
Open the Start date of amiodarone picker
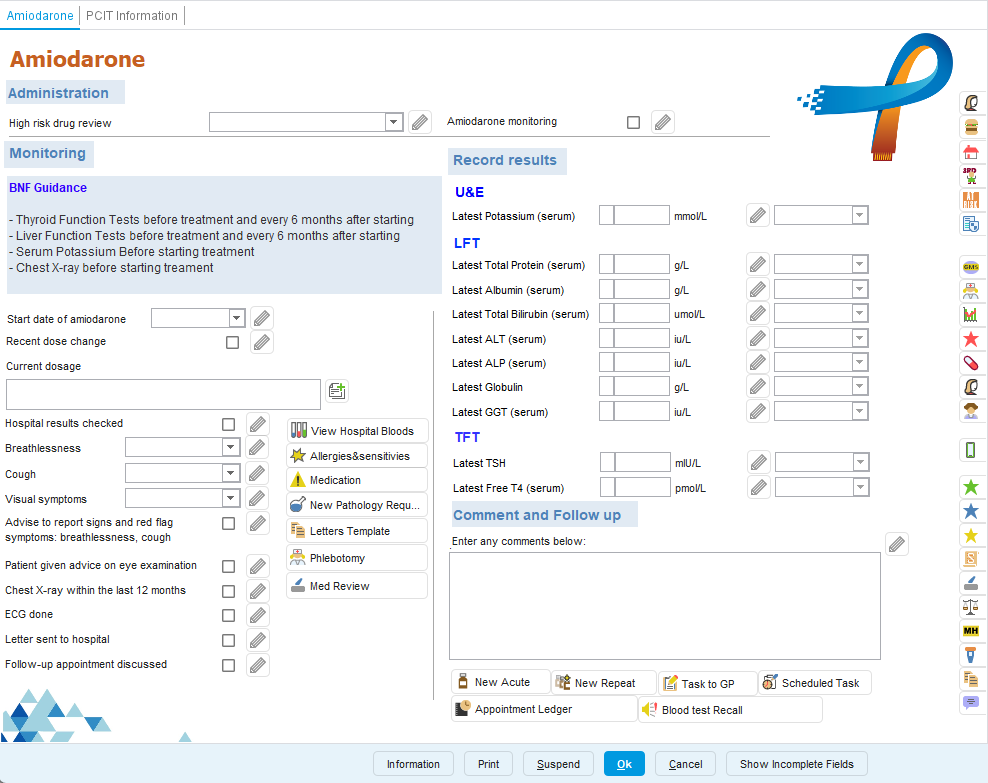[237, 318]
